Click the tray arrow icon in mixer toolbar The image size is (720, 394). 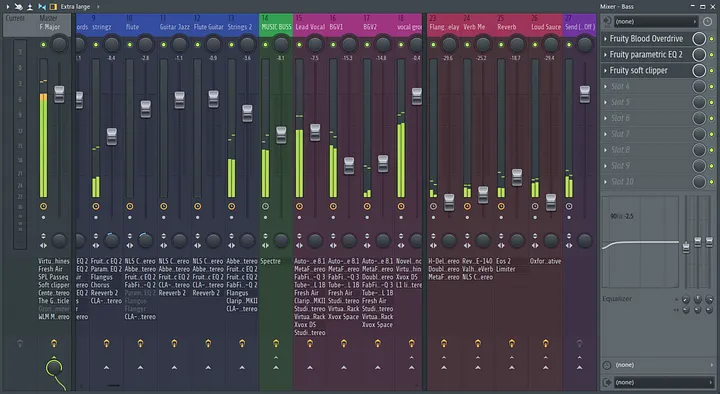click(30, 6)
